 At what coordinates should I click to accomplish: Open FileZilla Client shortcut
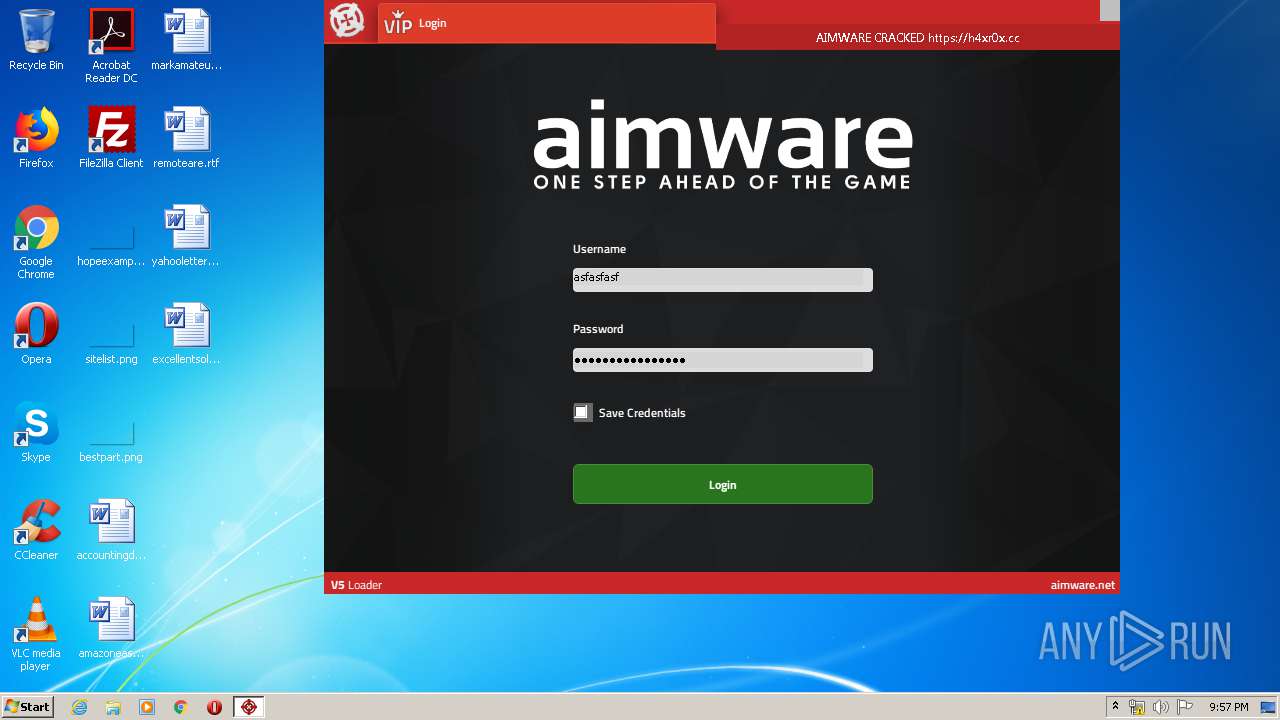(x=111, y=138)
